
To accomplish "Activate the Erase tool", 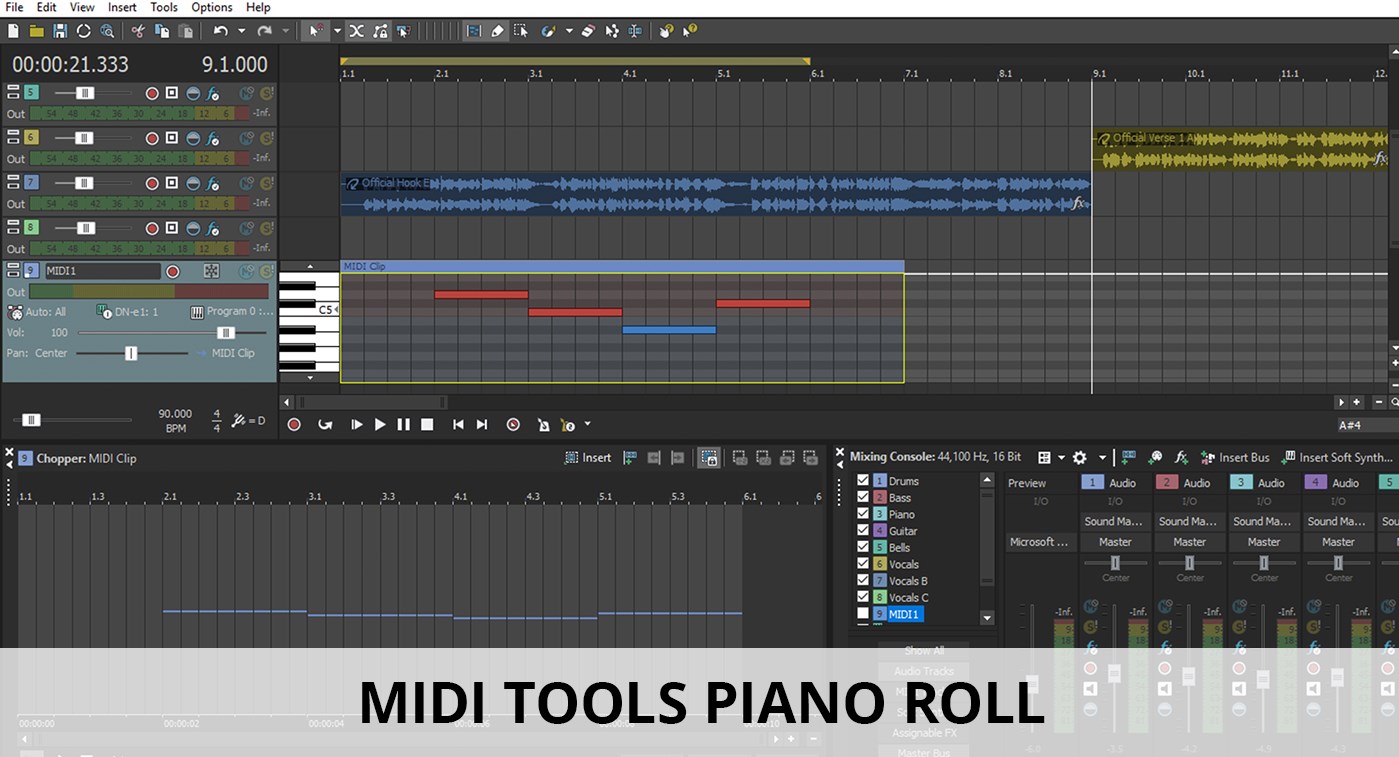I will click(x=588, y=32).
